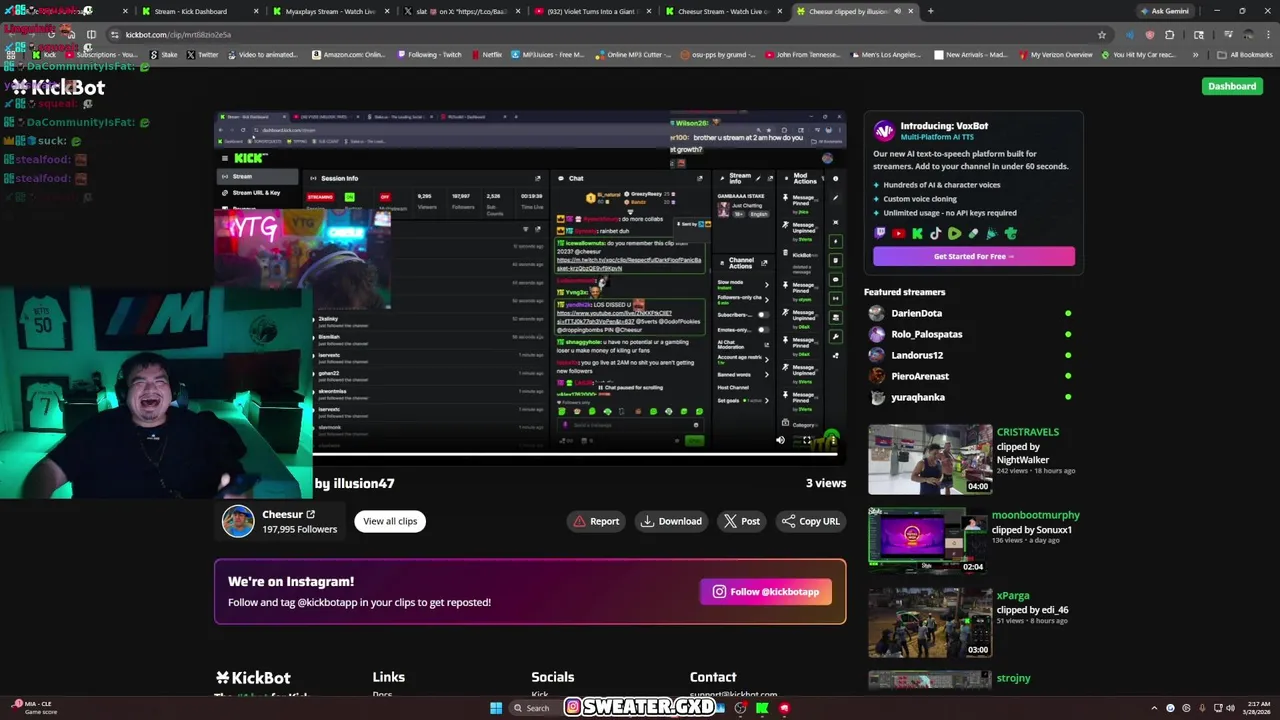Open a new browser tab
Viewport: 1280px width, 720px height.
coord(930,11)
